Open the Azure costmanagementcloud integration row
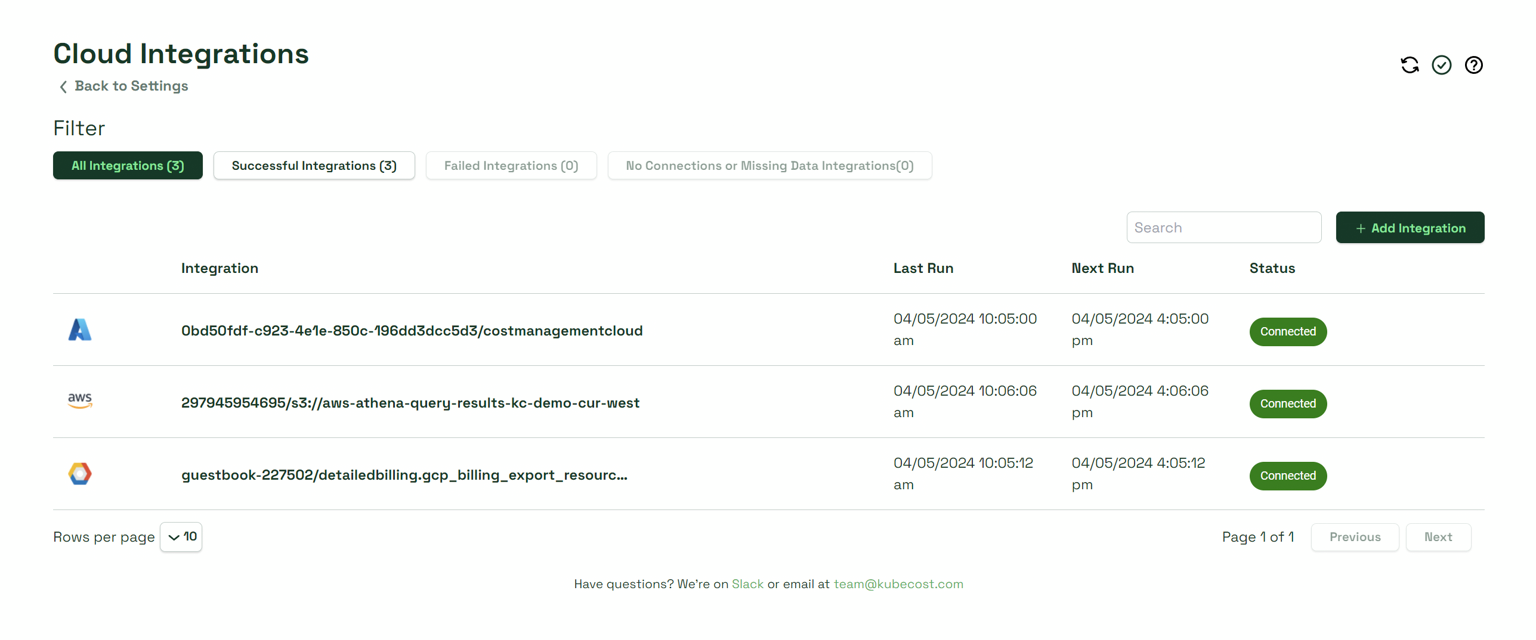This screenshot has height=640, width=1536. [x=411, y=331]
